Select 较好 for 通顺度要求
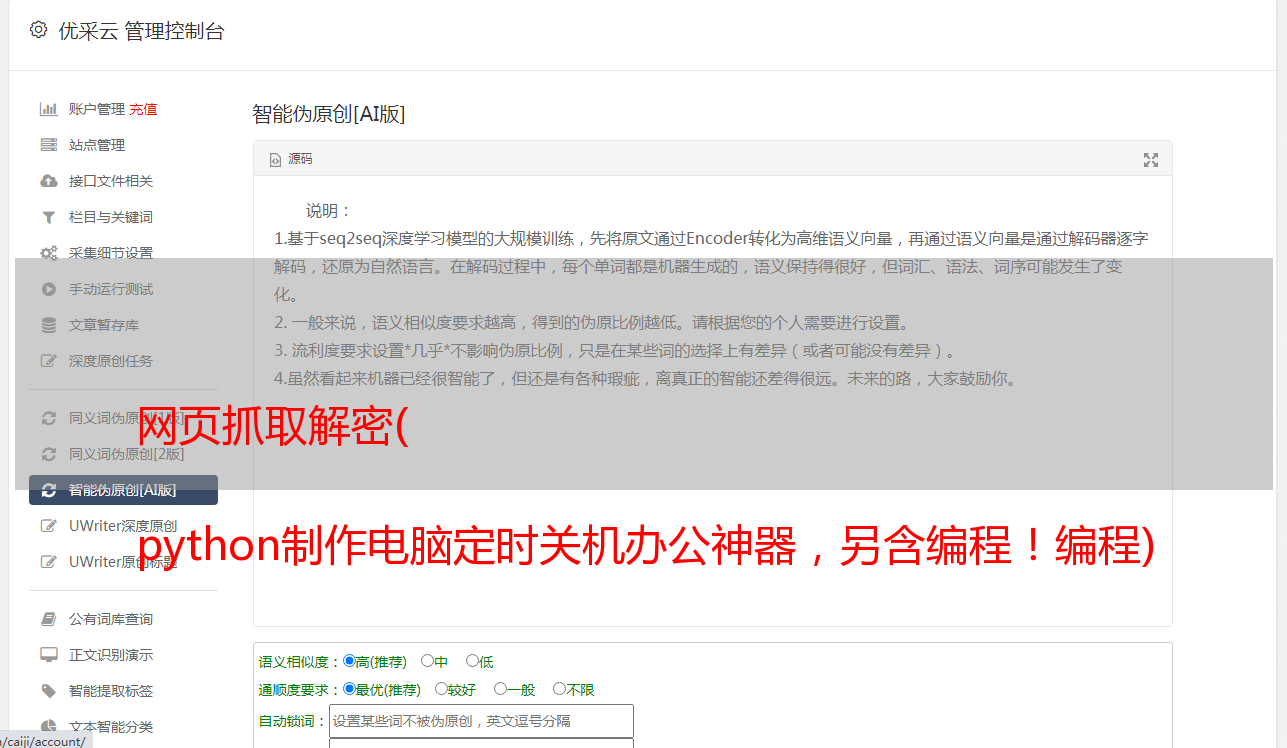Image resolution: width=1287 pixels, height=748 pixels. (x=441, y=689)
